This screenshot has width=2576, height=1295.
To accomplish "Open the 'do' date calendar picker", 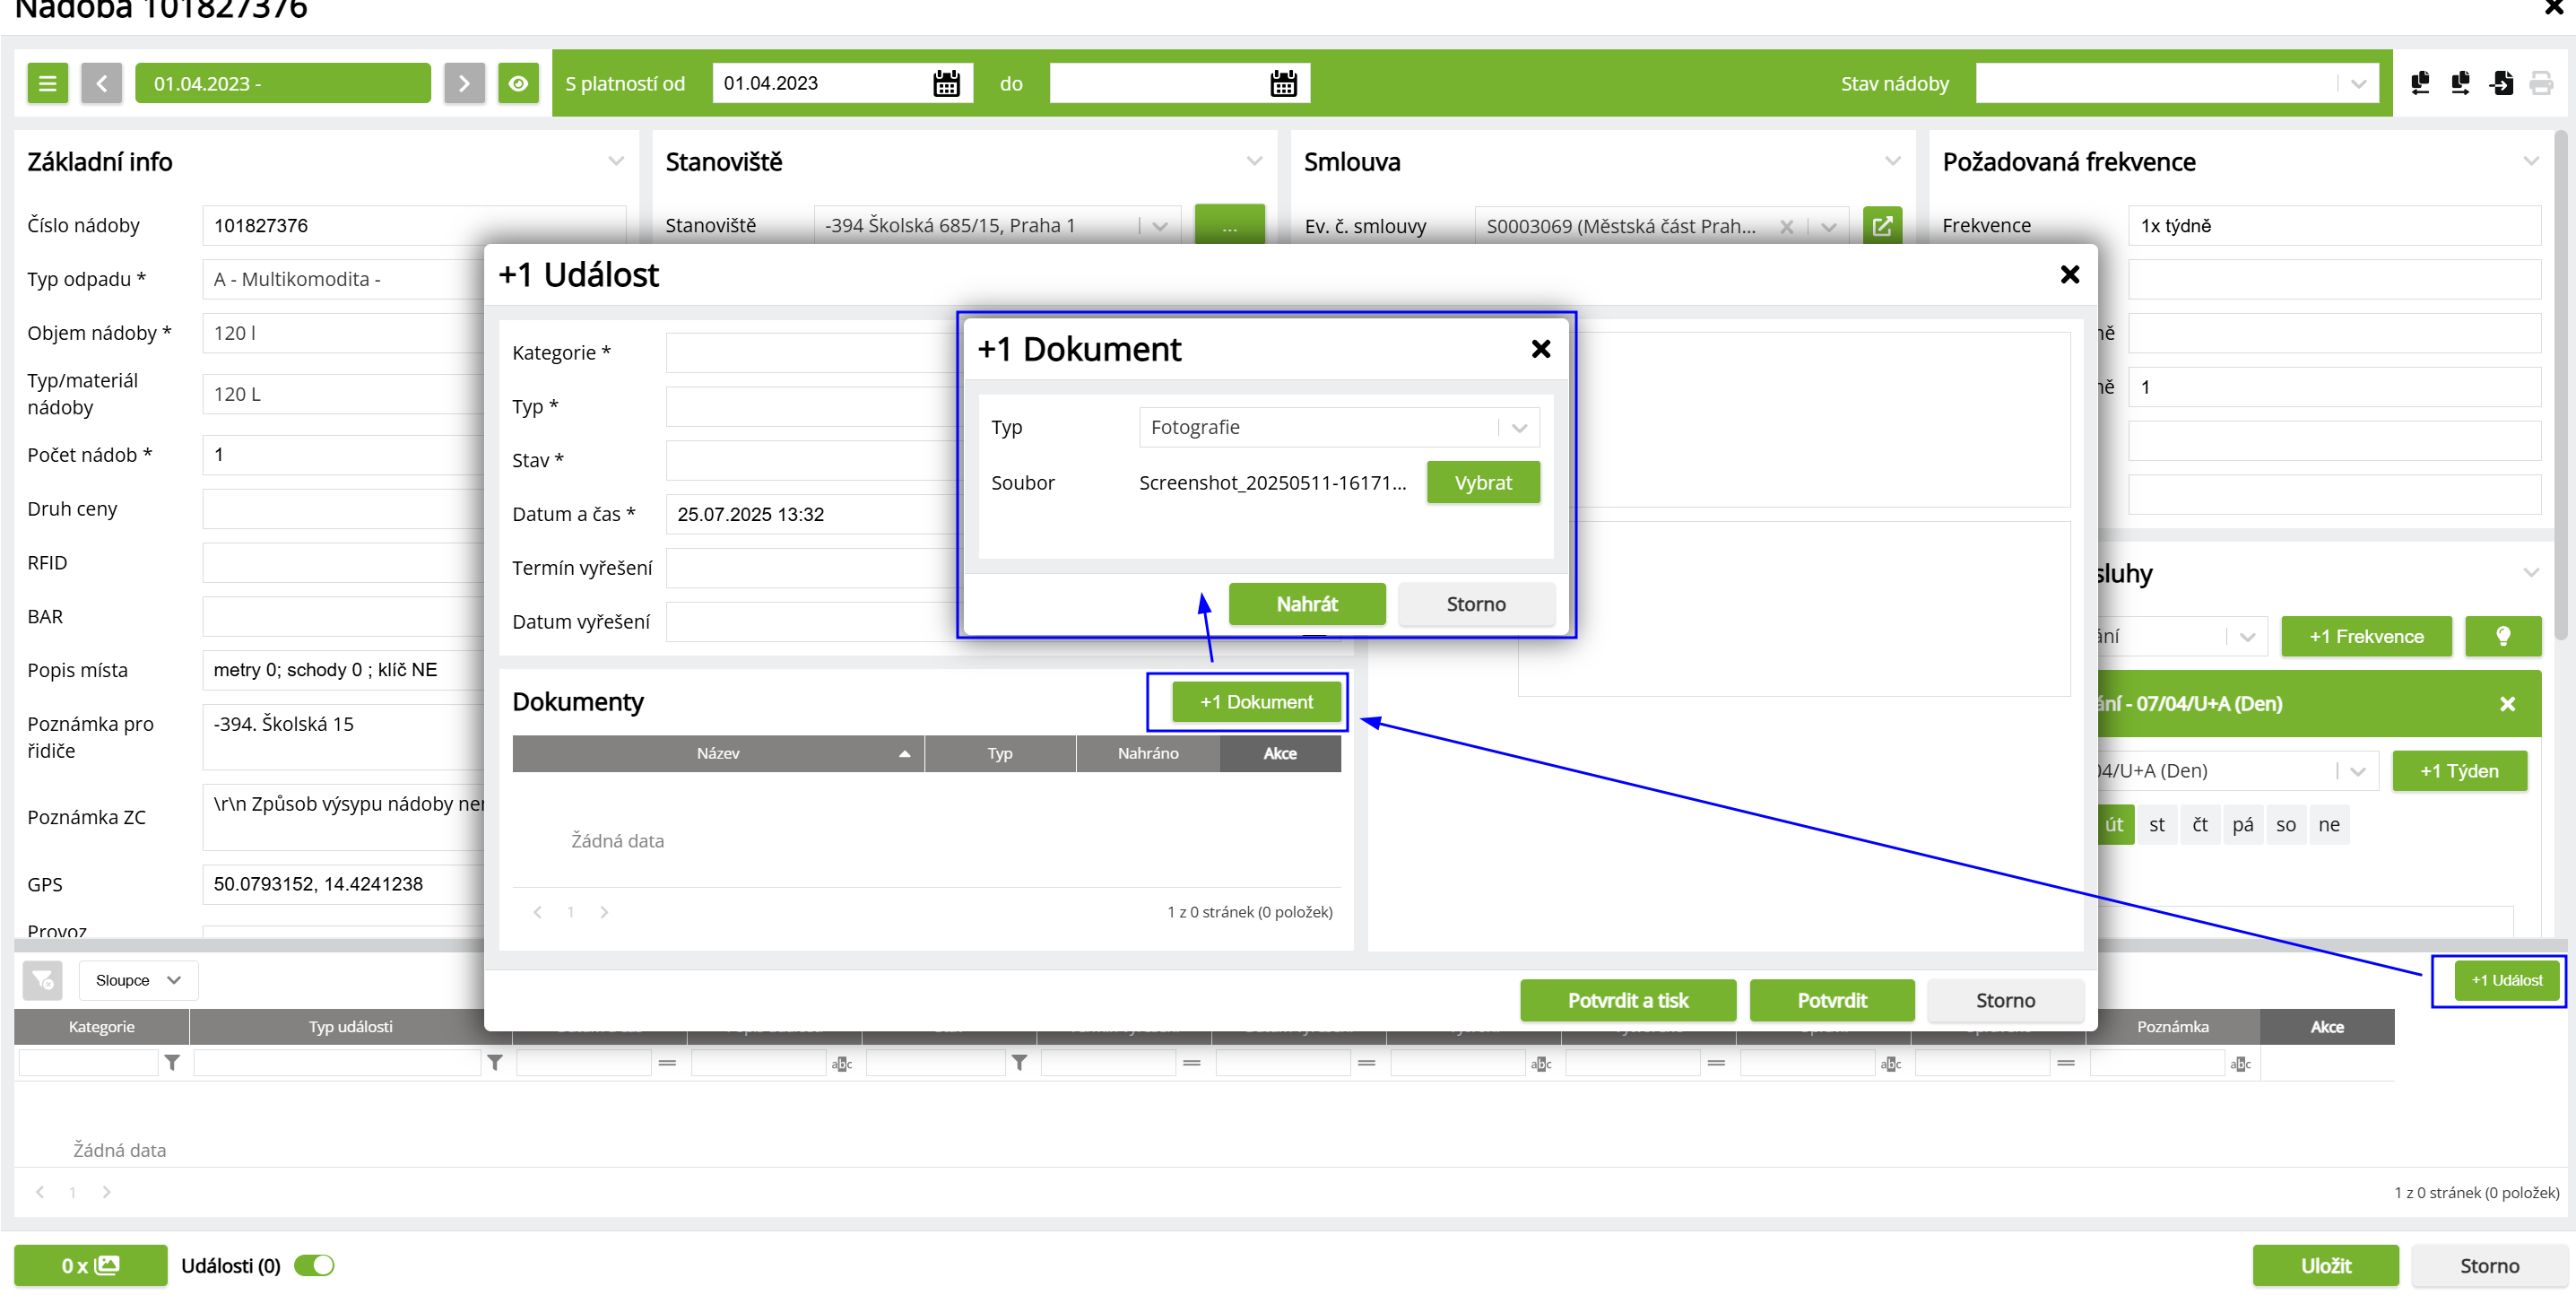I will 1283,84.
